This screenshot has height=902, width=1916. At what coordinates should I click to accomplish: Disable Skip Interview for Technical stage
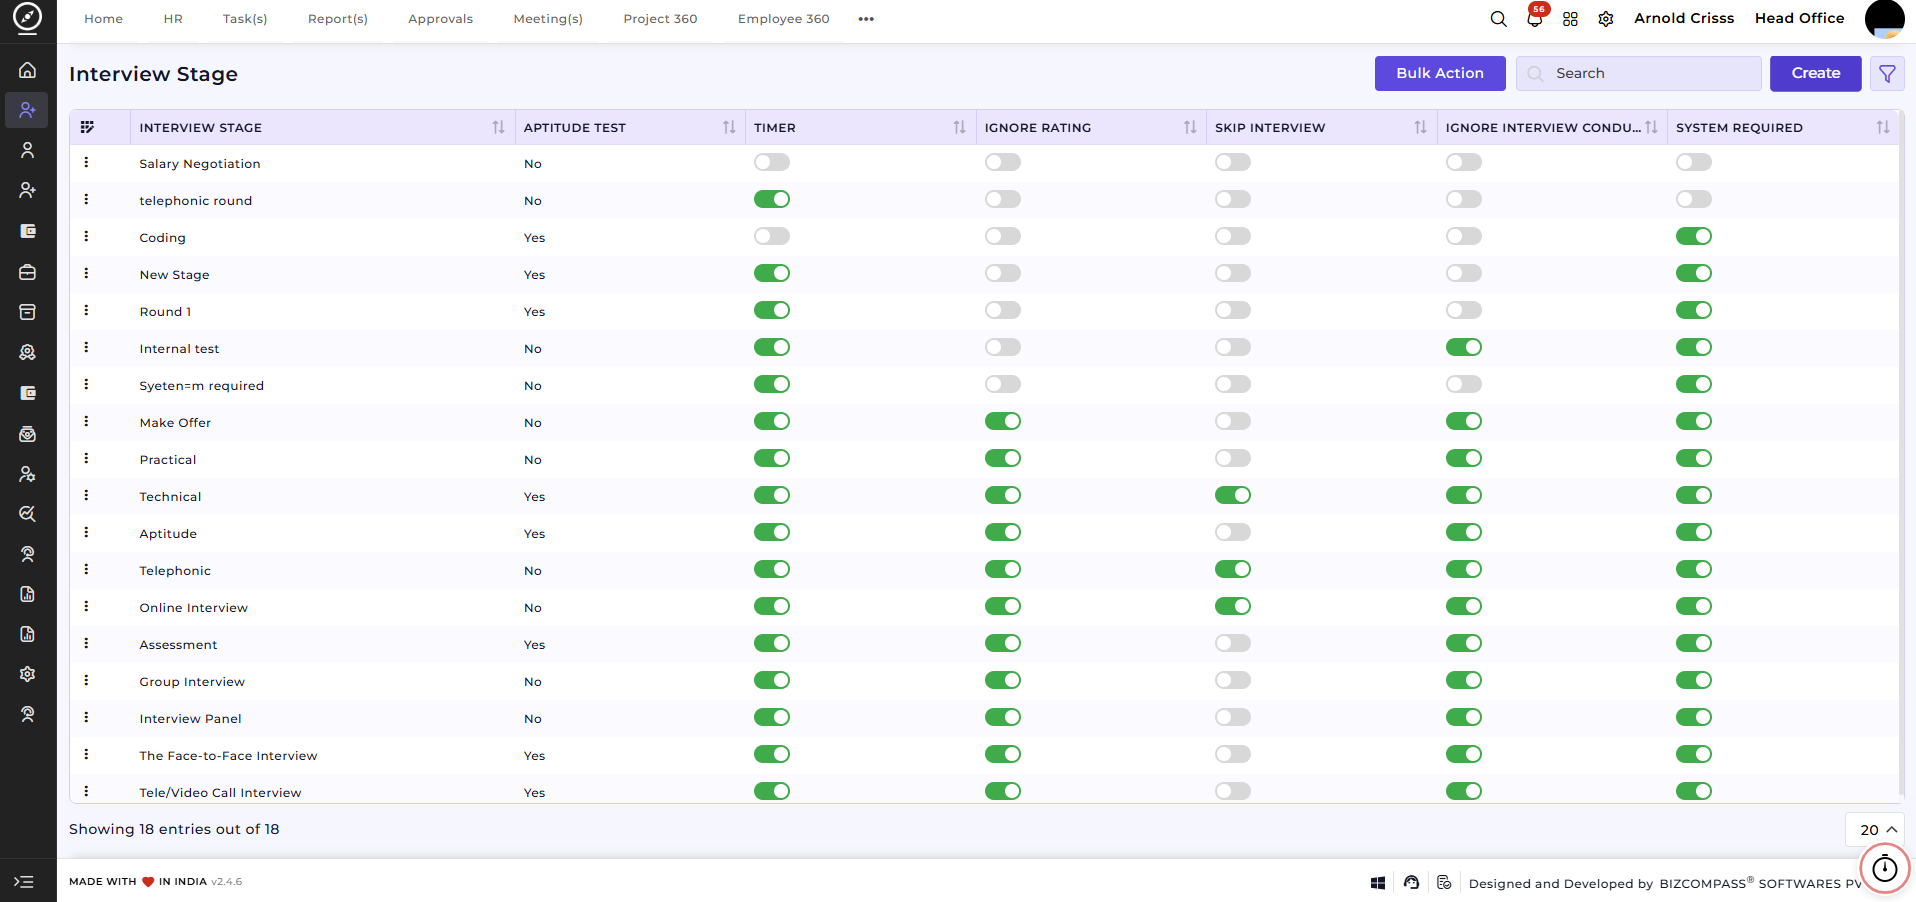point(1233,495)
